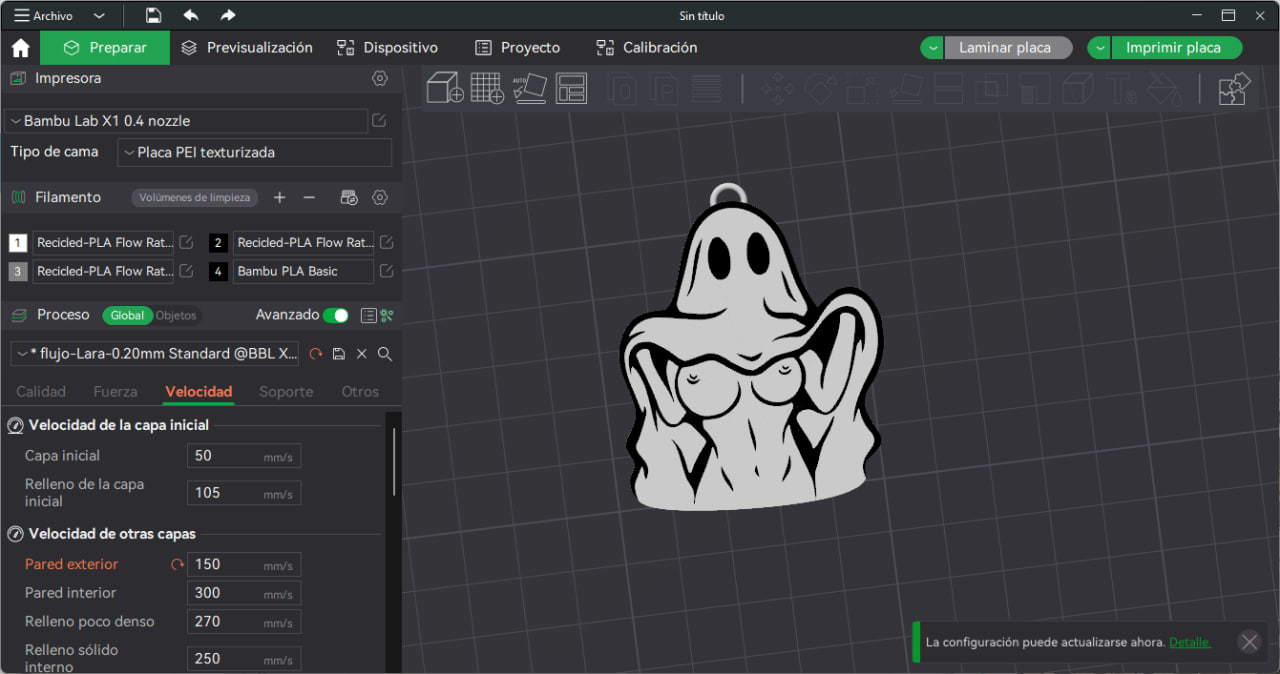
Task: Open filament 1 preset dropdown
Action: tap(103, 242)
